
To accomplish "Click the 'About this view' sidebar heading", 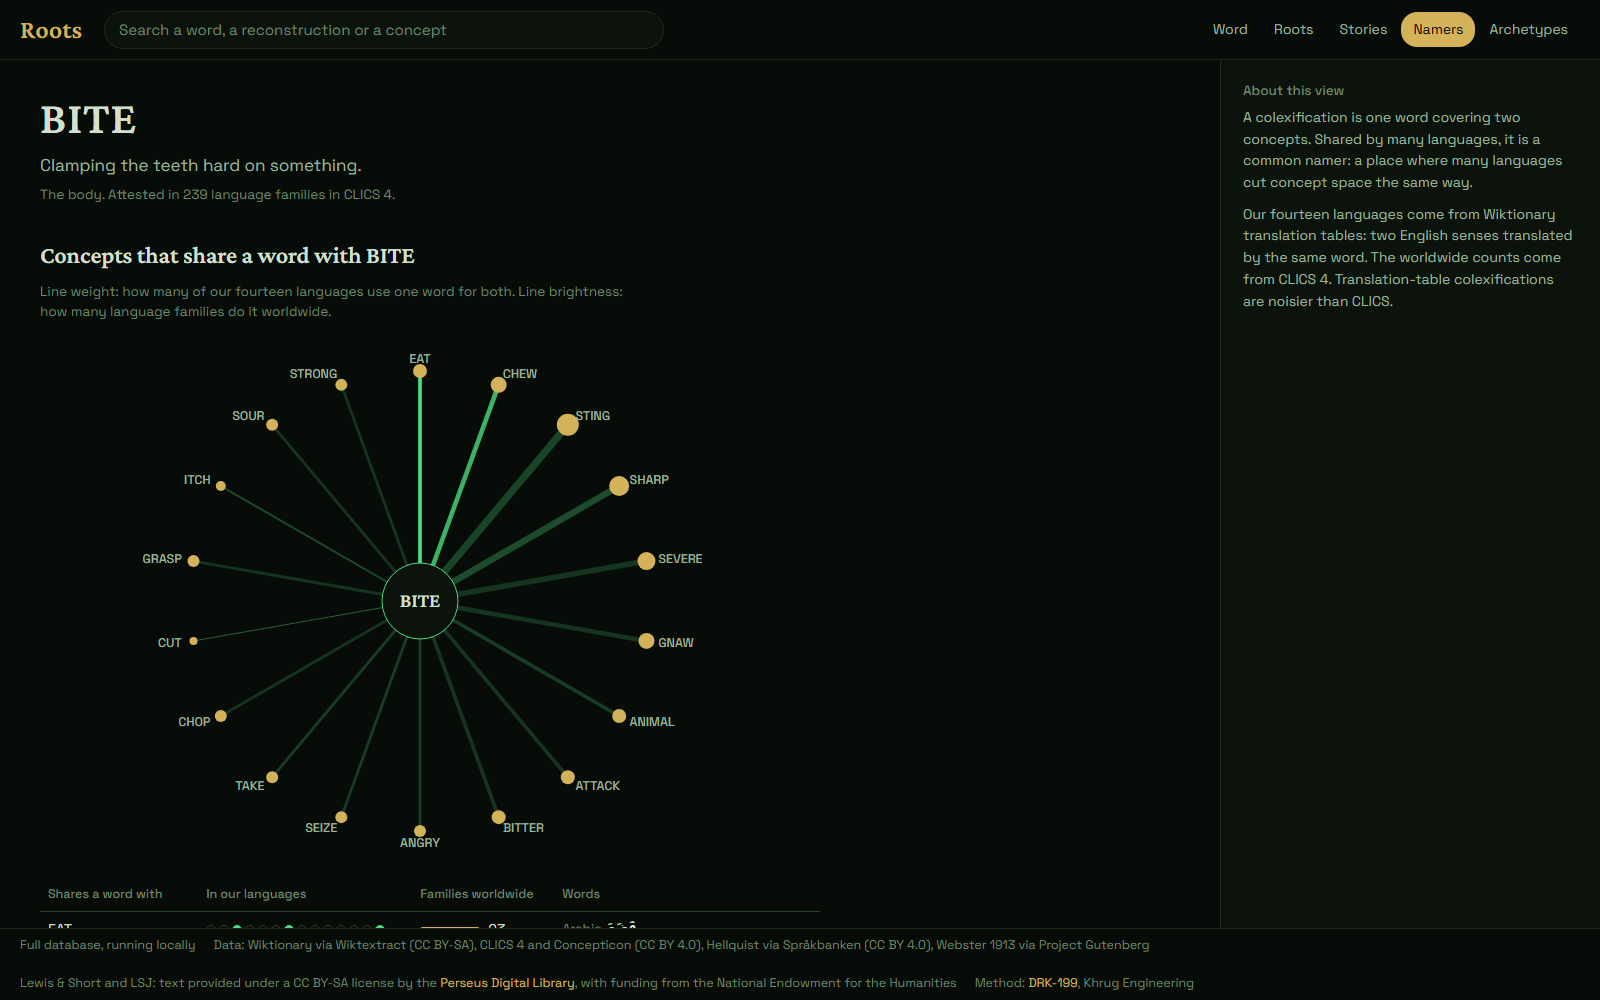I will pos(1293,90).
